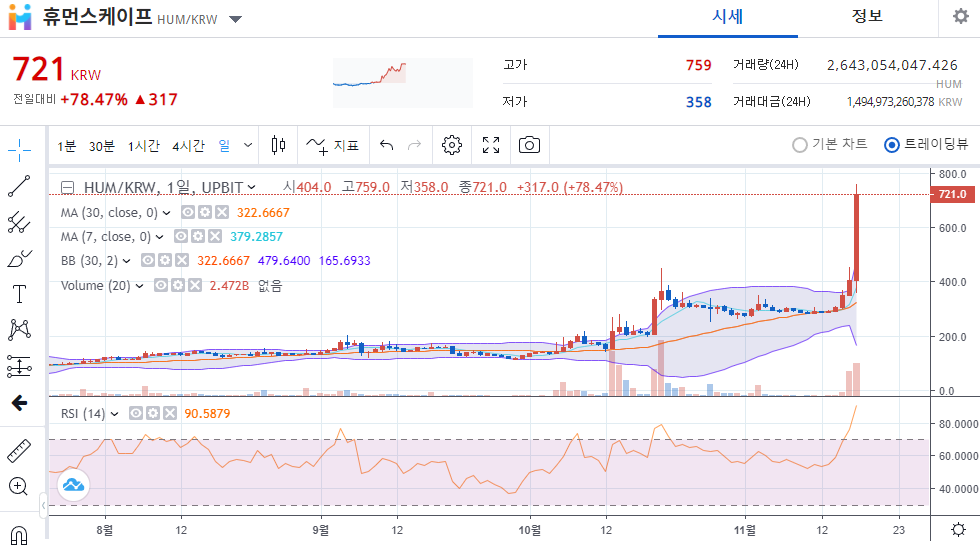This screenshot has width=980, height=546.
Task: Remove the Volume indicator
Action: pos(194,285)
